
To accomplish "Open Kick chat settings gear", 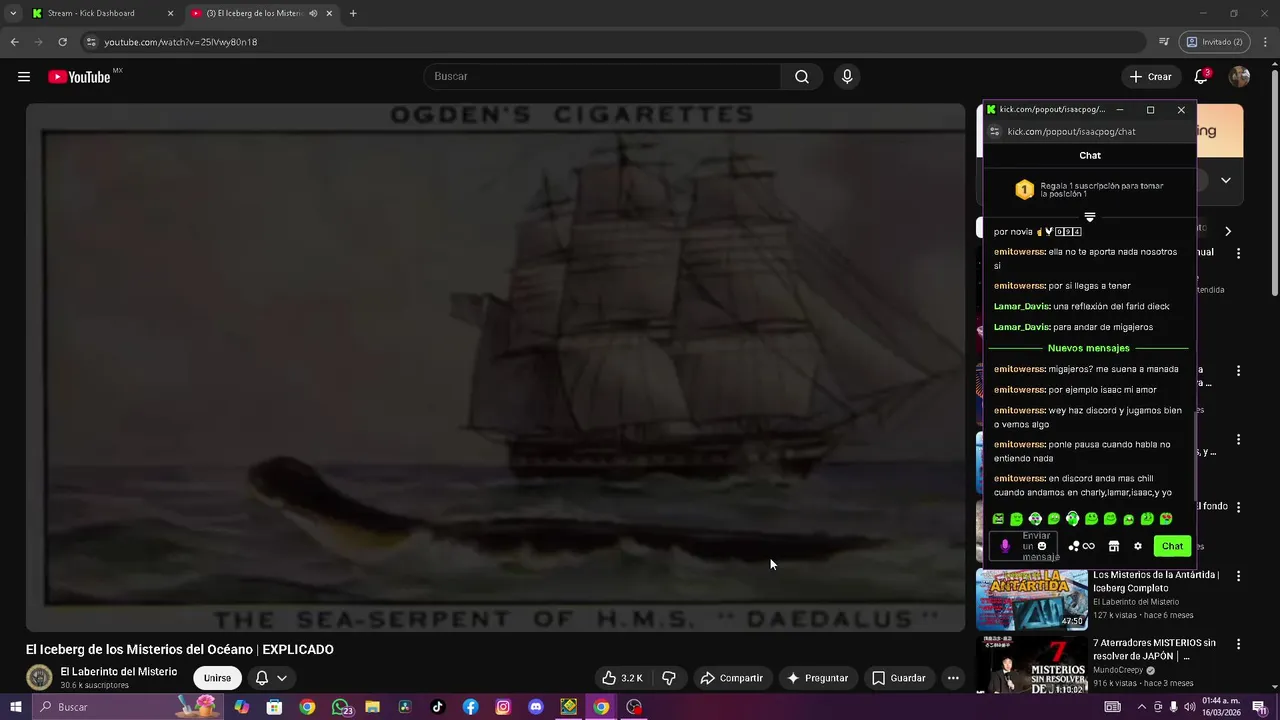I will tap(1138, 546).
